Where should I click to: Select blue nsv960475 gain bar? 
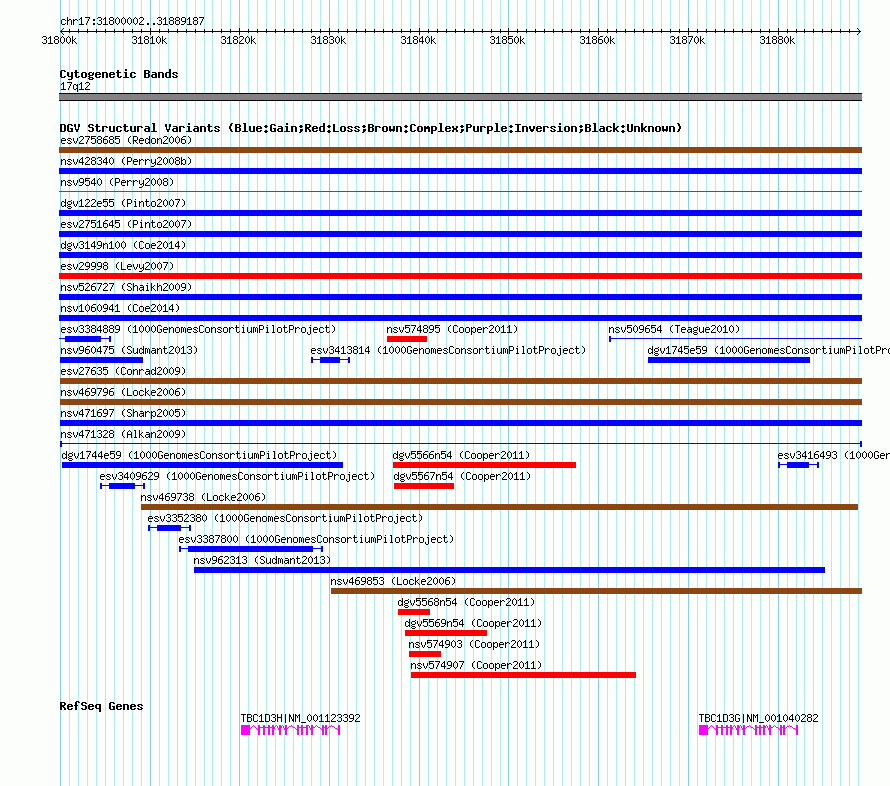click(x=101, y=360)
